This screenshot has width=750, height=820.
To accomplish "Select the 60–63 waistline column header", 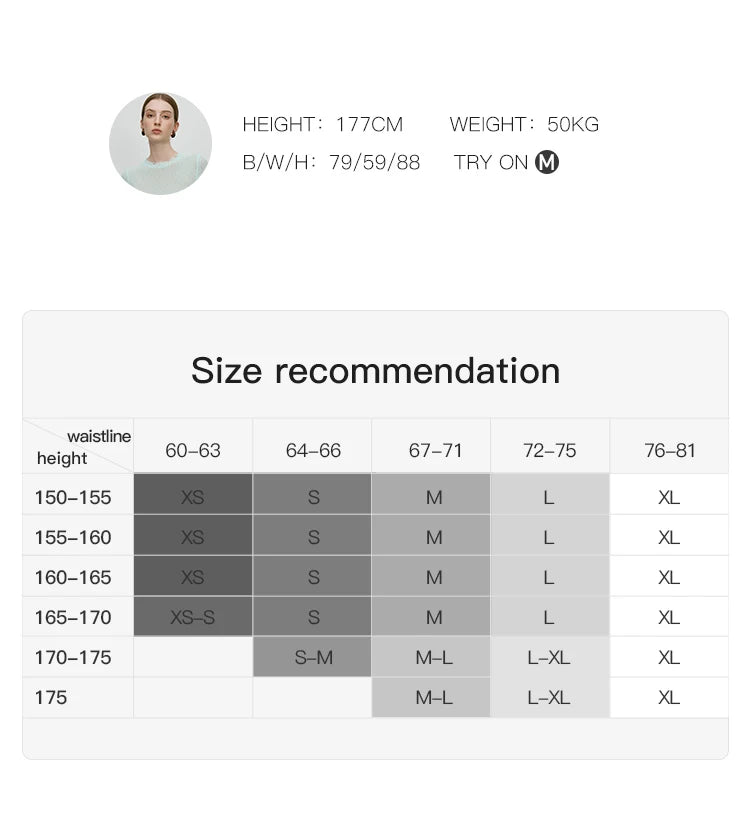I will (193, 451).
